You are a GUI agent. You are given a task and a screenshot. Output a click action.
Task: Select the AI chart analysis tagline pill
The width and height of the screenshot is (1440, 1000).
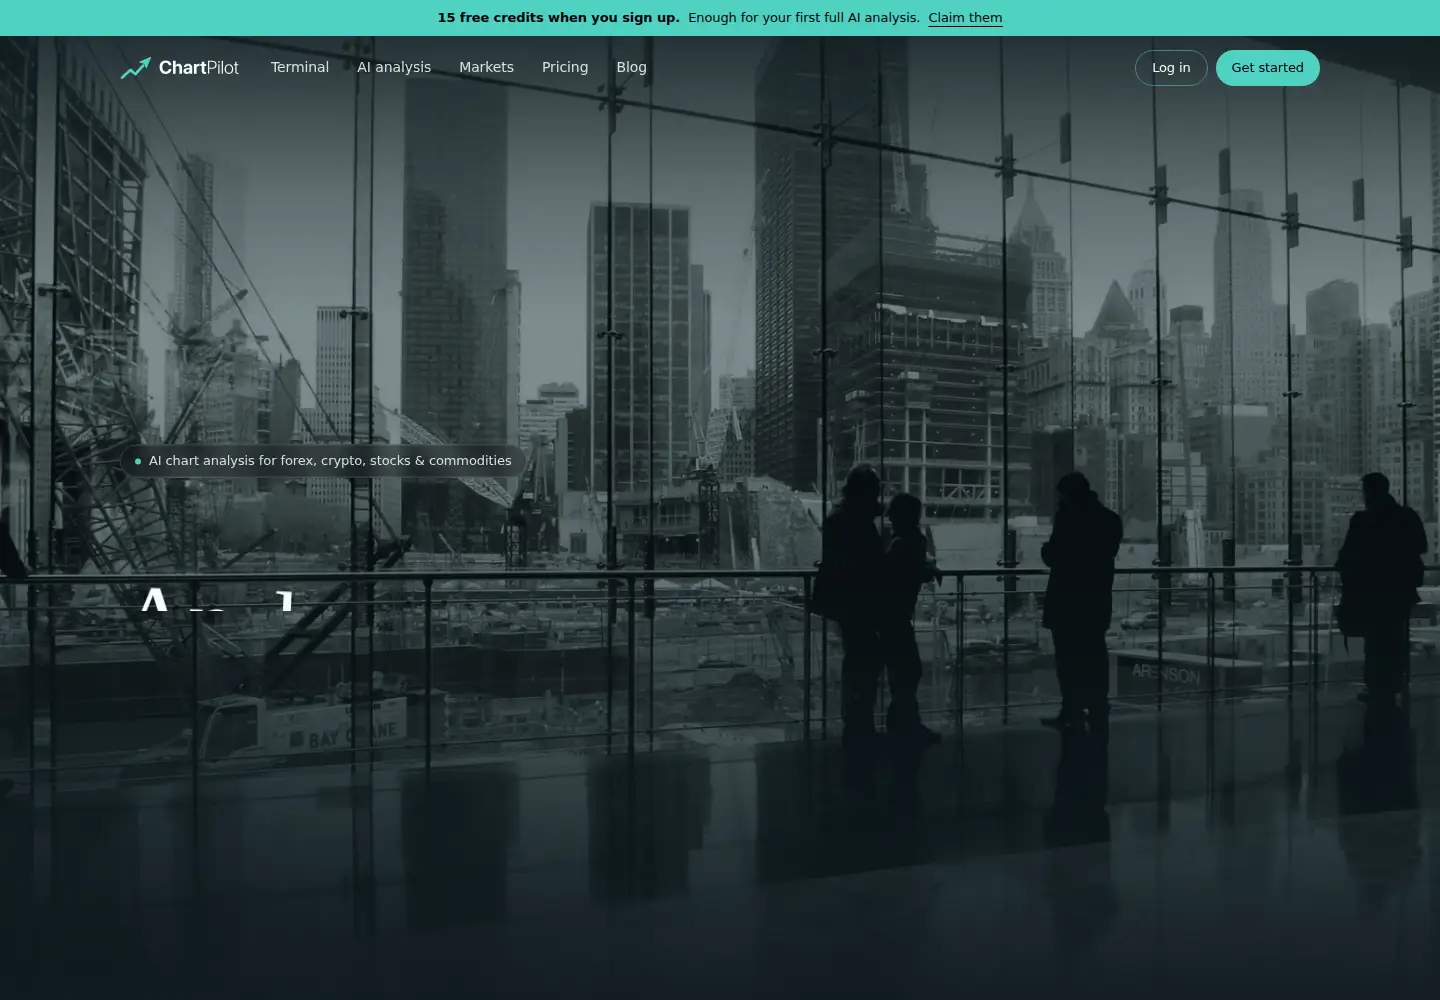point(322,461)
